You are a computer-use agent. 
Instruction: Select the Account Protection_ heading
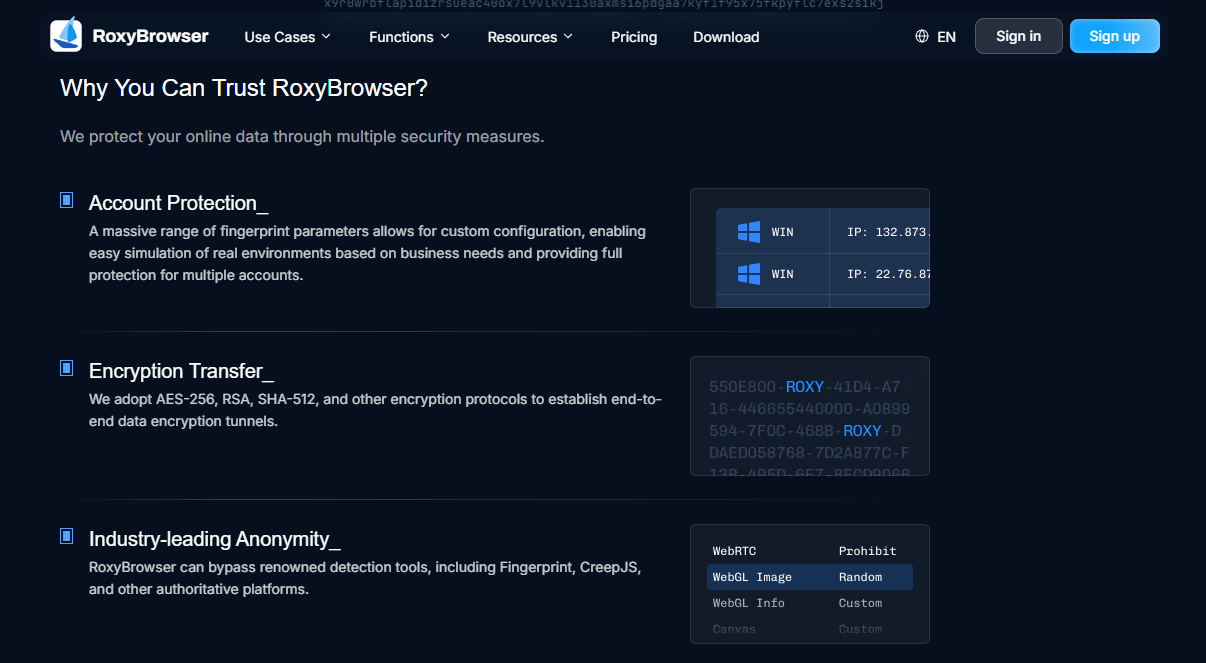[x=178, y=203]
